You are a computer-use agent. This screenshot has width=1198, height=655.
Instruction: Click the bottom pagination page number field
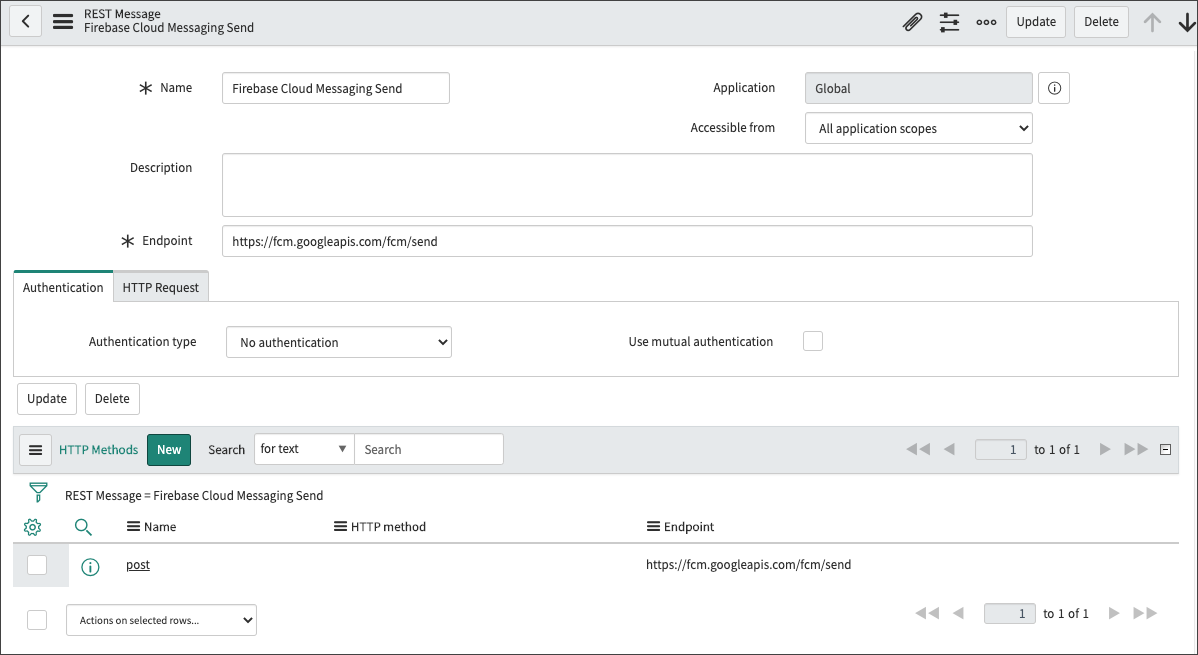(x=1009, y=613)
